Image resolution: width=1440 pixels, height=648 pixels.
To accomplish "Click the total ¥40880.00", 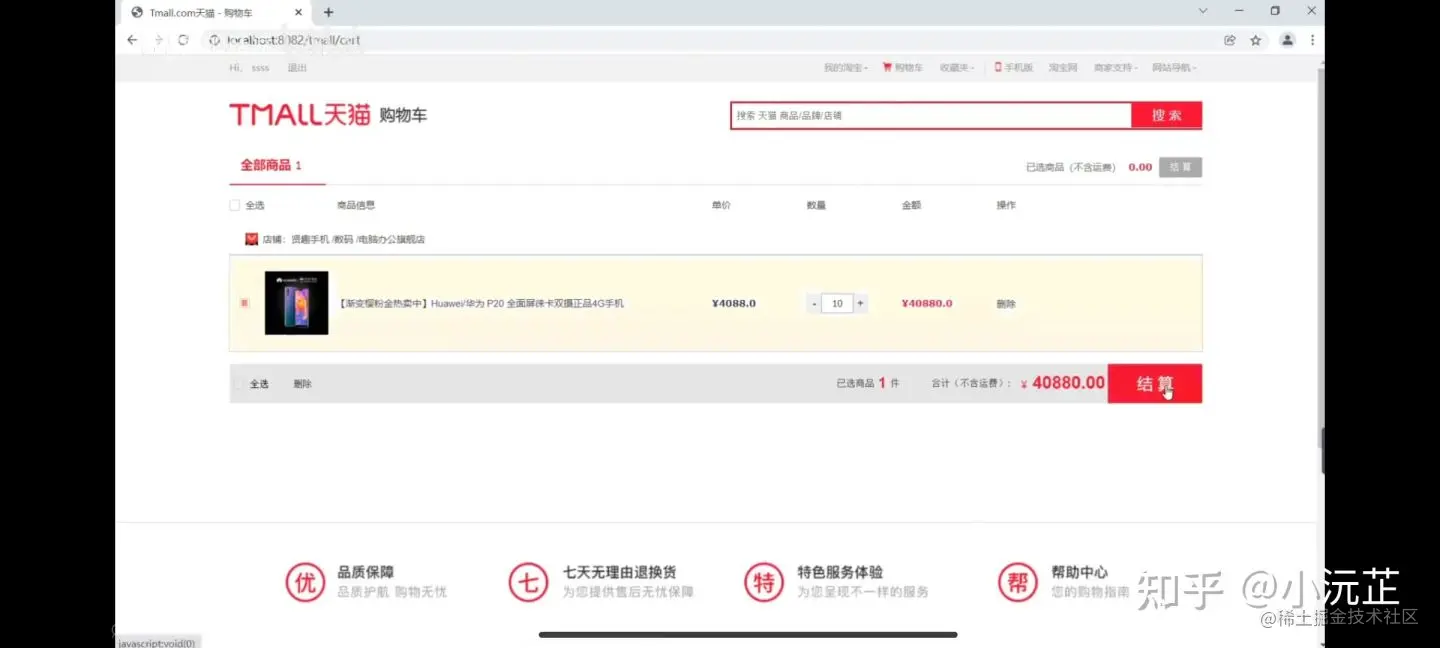I will click(1063, 383).
